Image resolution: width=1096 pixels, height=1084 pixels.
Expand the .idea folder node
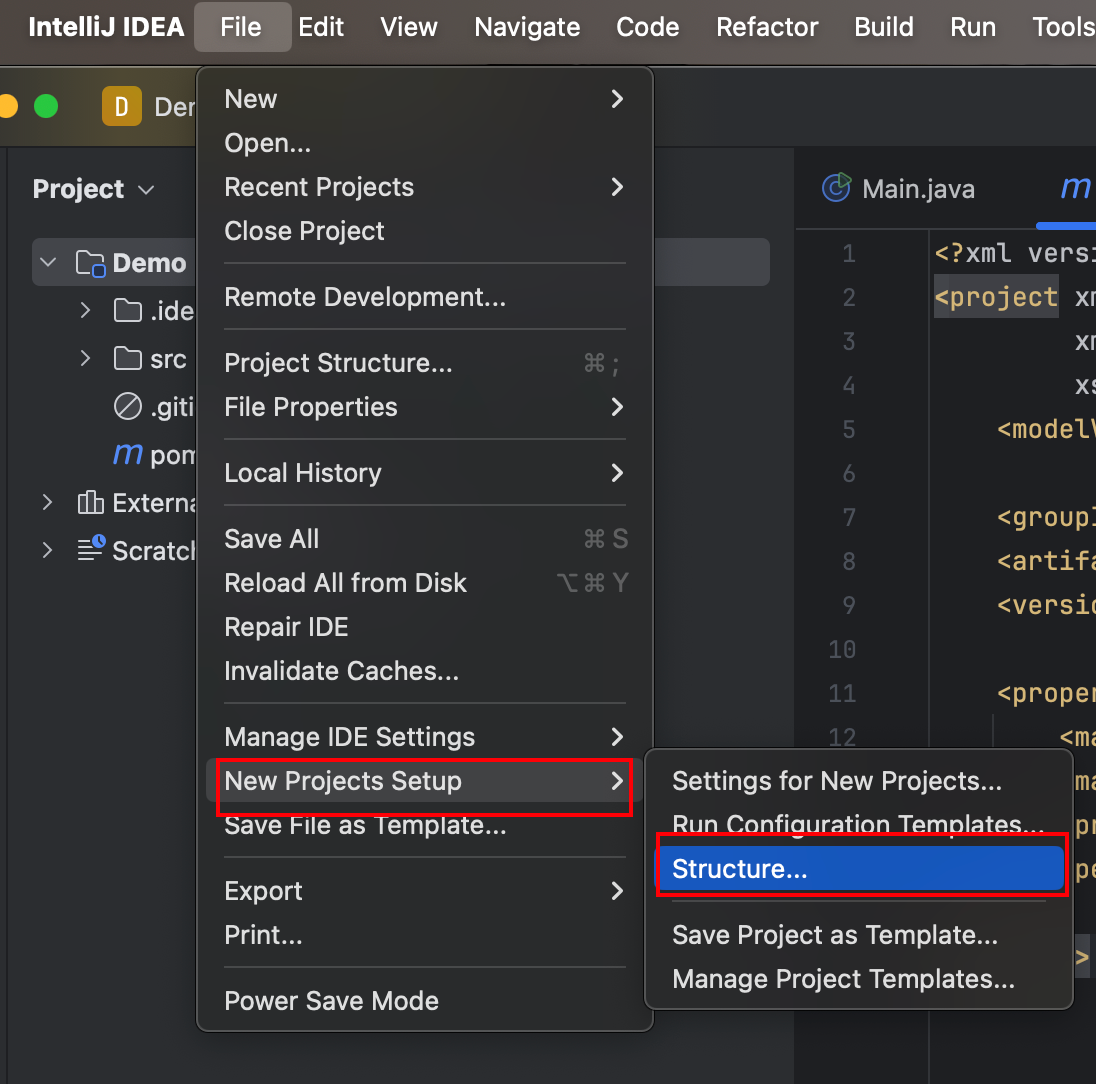click(86, 311)
